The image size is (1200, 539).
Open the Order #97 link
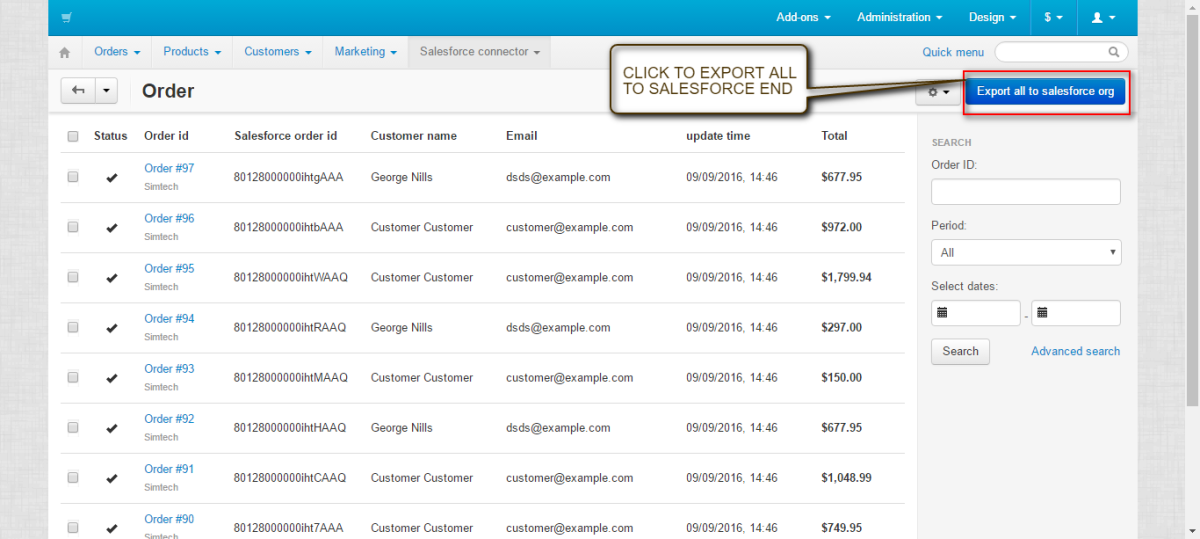169,168
